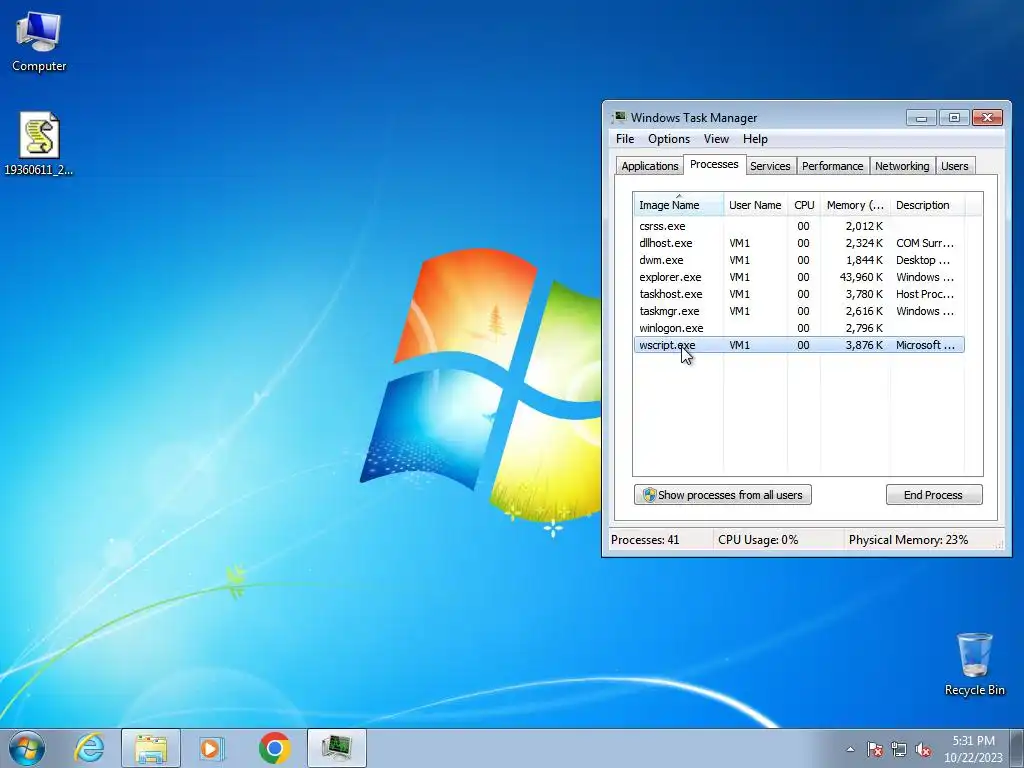Click Show processes from all users
Image resolution: width=1024 pixels, height=768 pixels.
click(723, 494)
